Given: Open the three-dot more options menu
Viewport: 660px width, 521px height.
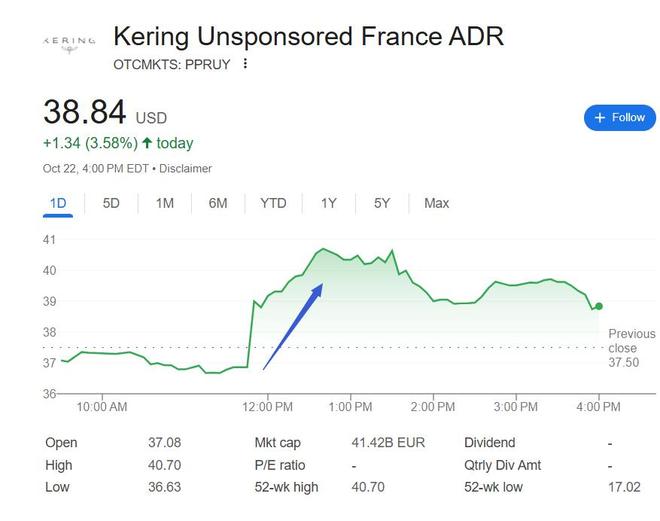Looking at the screenshot, I should click(246, 64).
